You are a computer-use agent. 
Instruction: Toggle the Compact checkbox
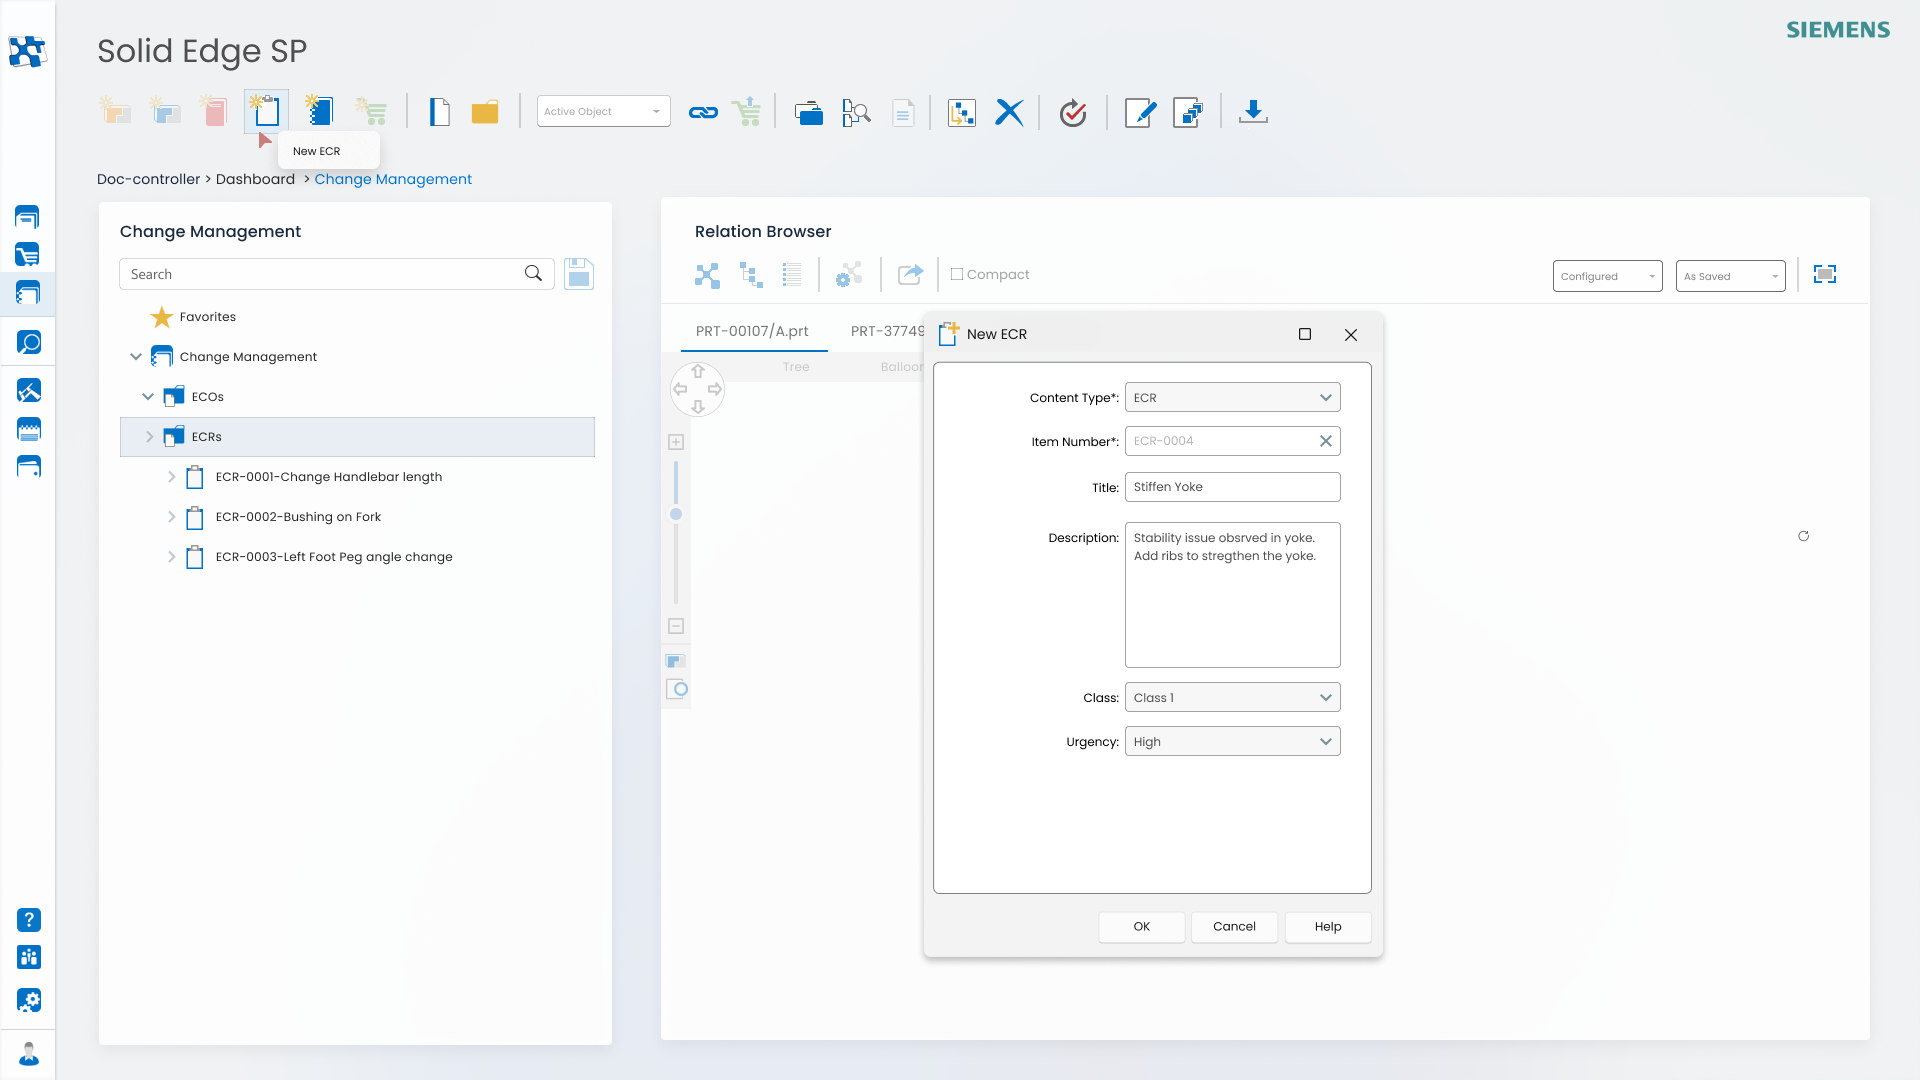click(957, 274)
